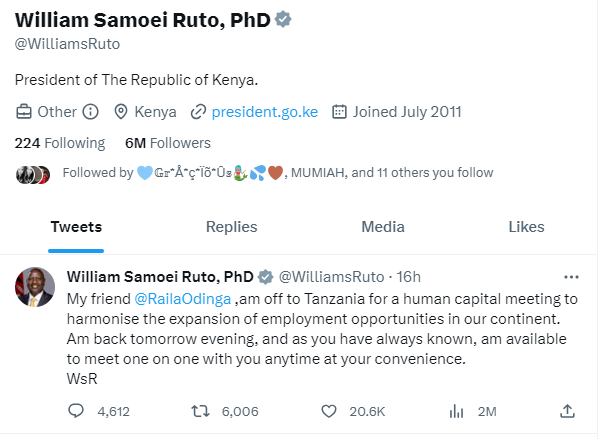View tweet analytics bar chart icon
The width and height of the screenshot is (612, 439).
point(457,411)
